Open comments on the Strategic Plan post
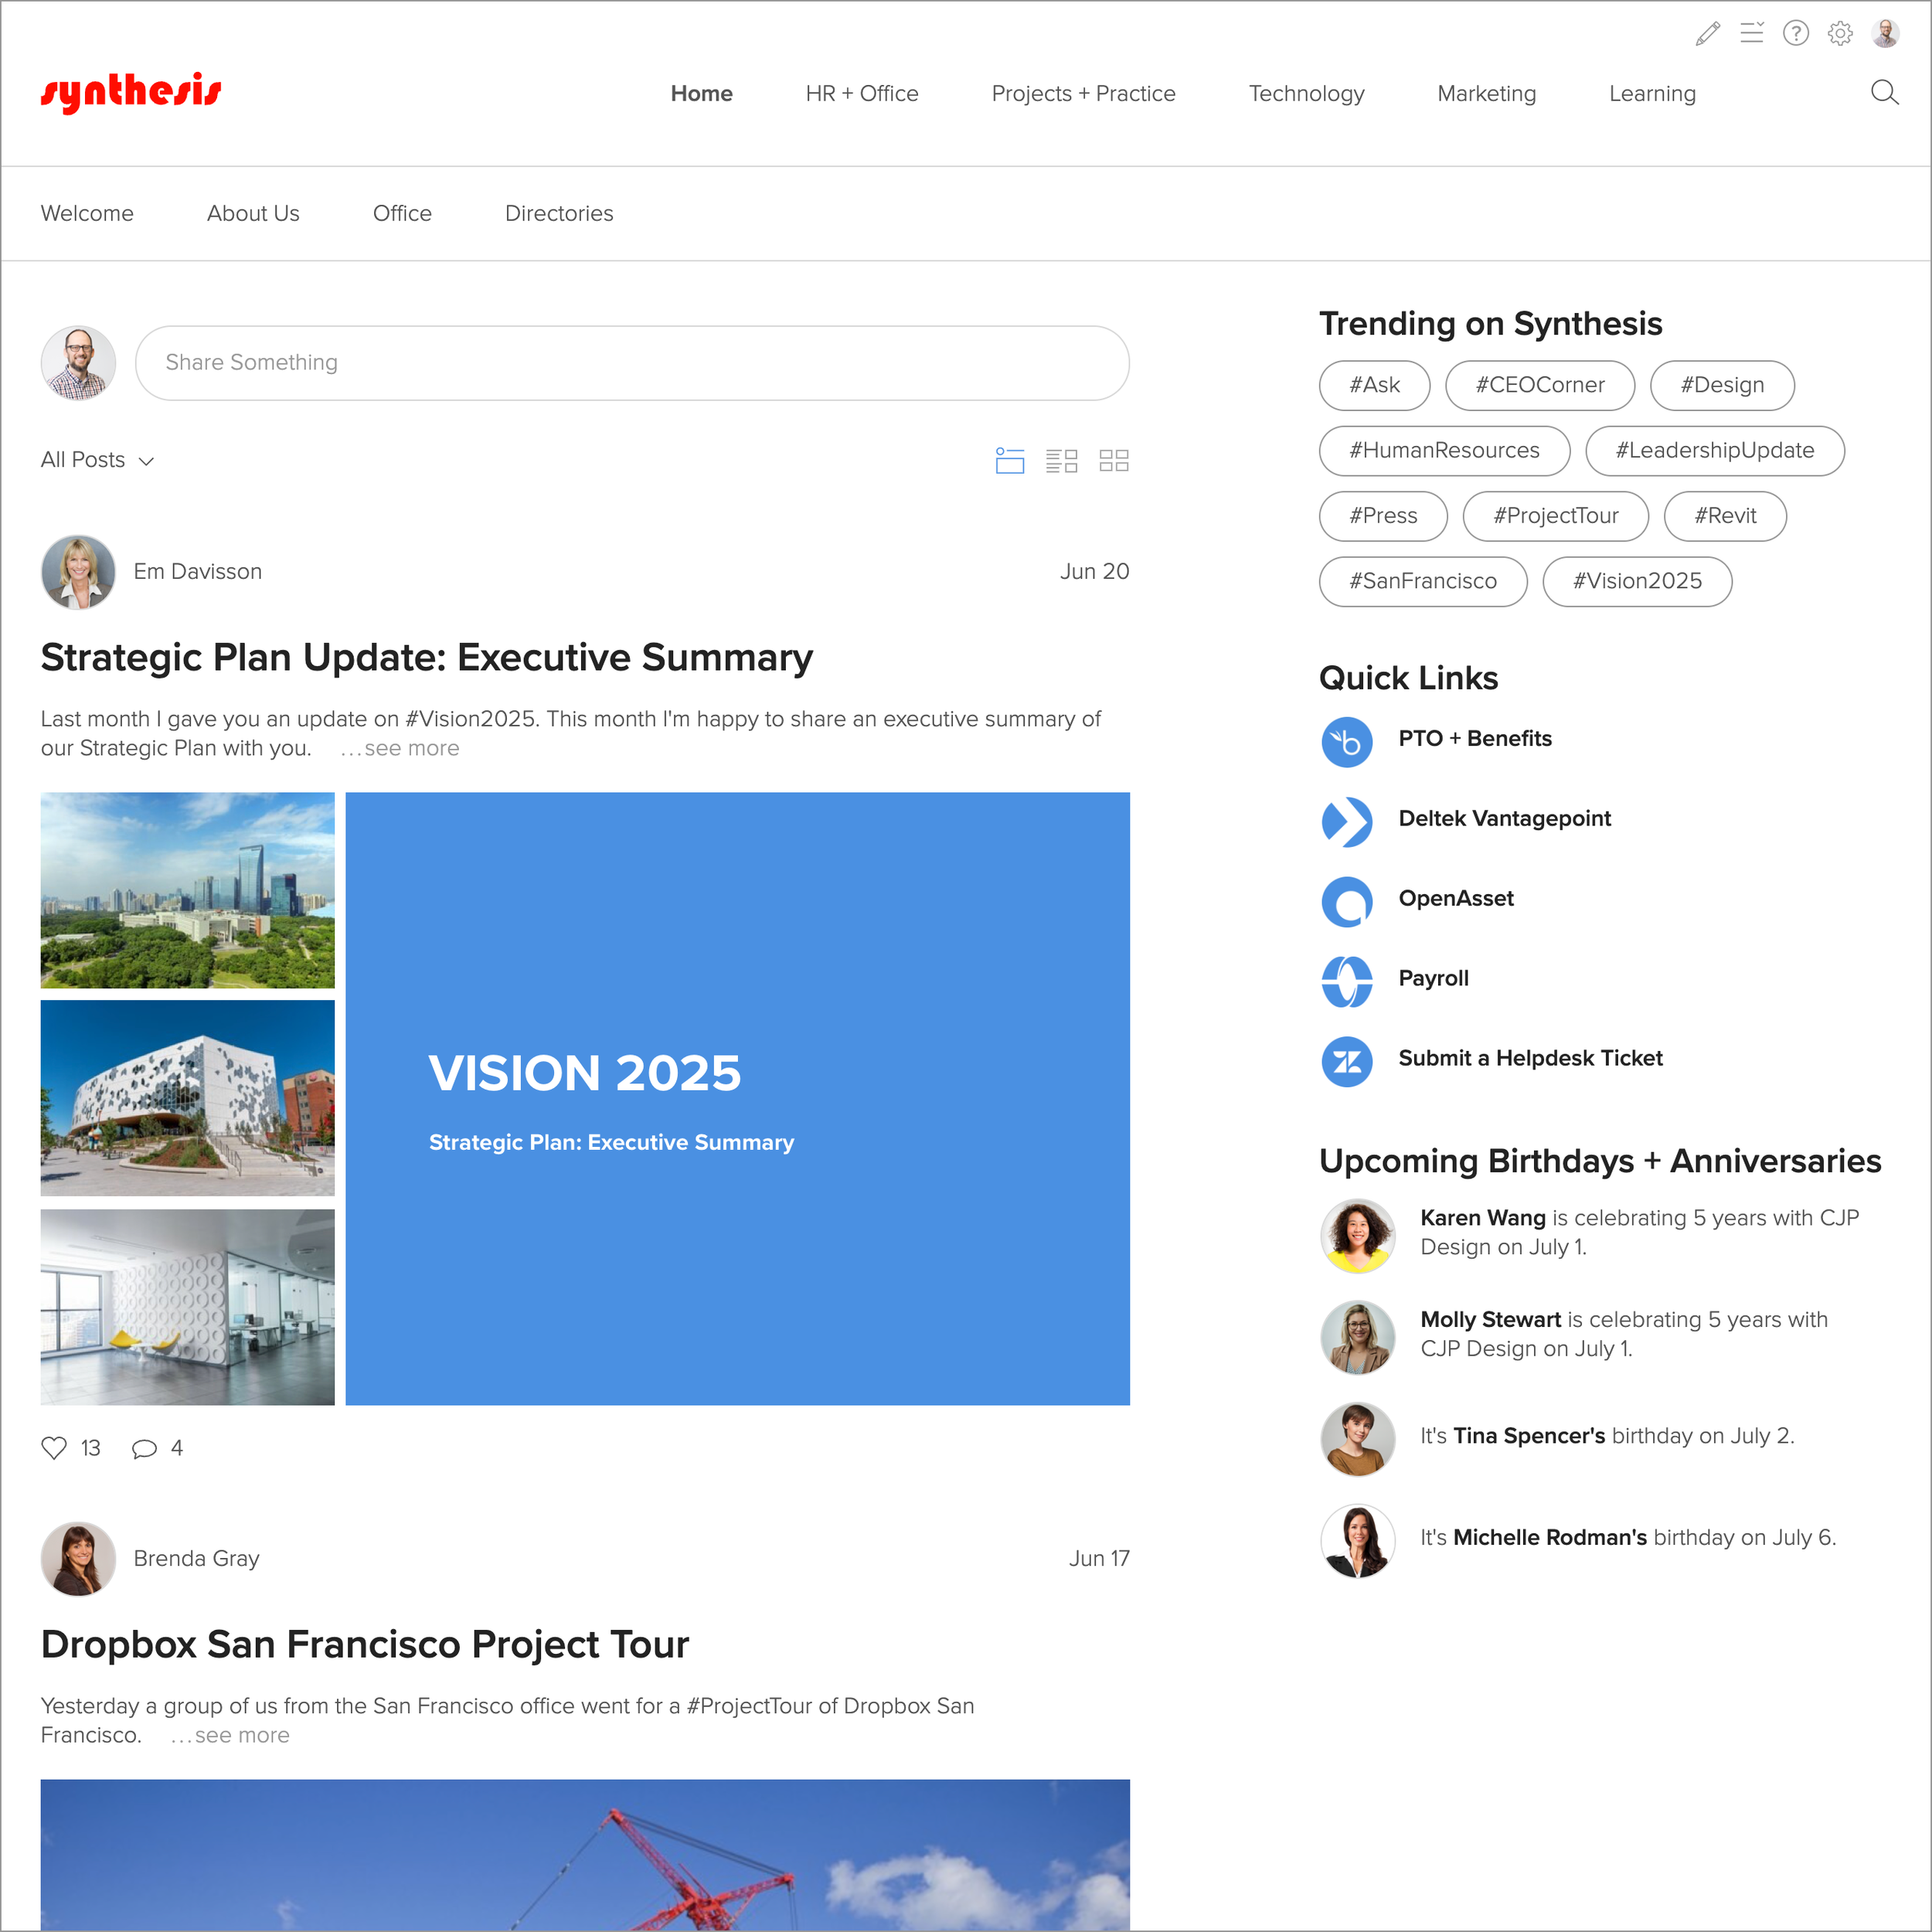The height and width of the screenshot is (1932, 1932). [145, 1448]
